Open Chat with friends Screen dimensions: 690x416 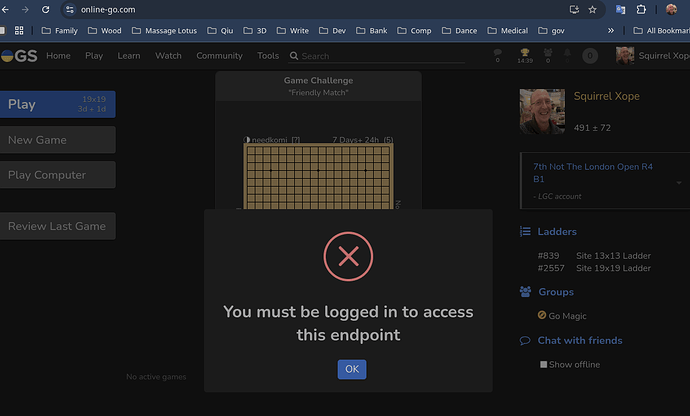(x=580, y=341)
